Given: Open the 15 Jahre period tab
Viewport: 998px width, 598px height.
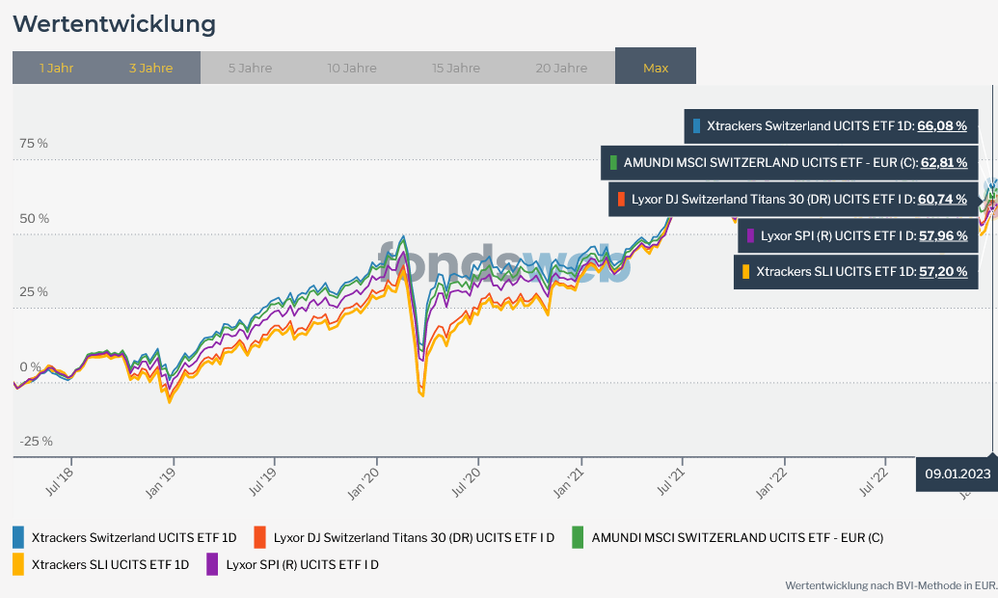Looking at the screenshot, I should click(x=456, y=68).
